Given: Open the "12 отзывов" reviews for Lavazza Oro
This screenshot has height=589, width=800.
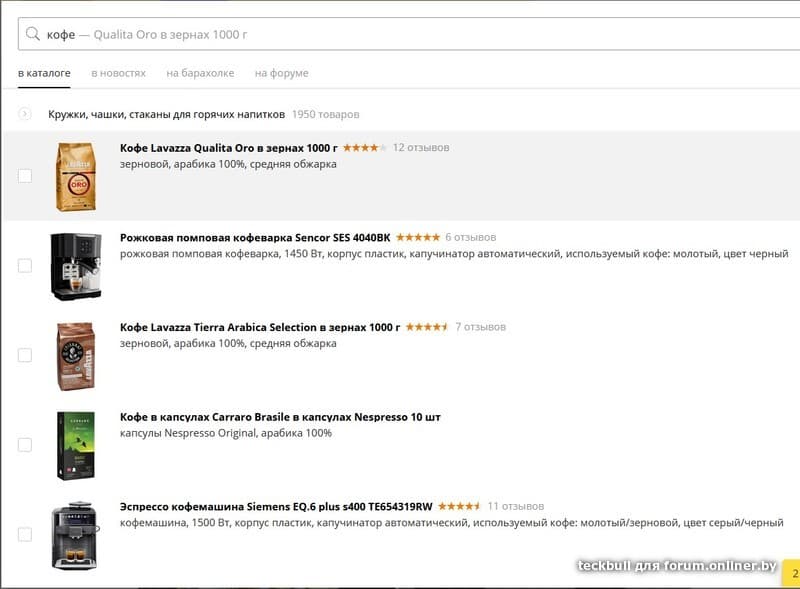Looking at the screenshot, I should (x=421, y=147).
